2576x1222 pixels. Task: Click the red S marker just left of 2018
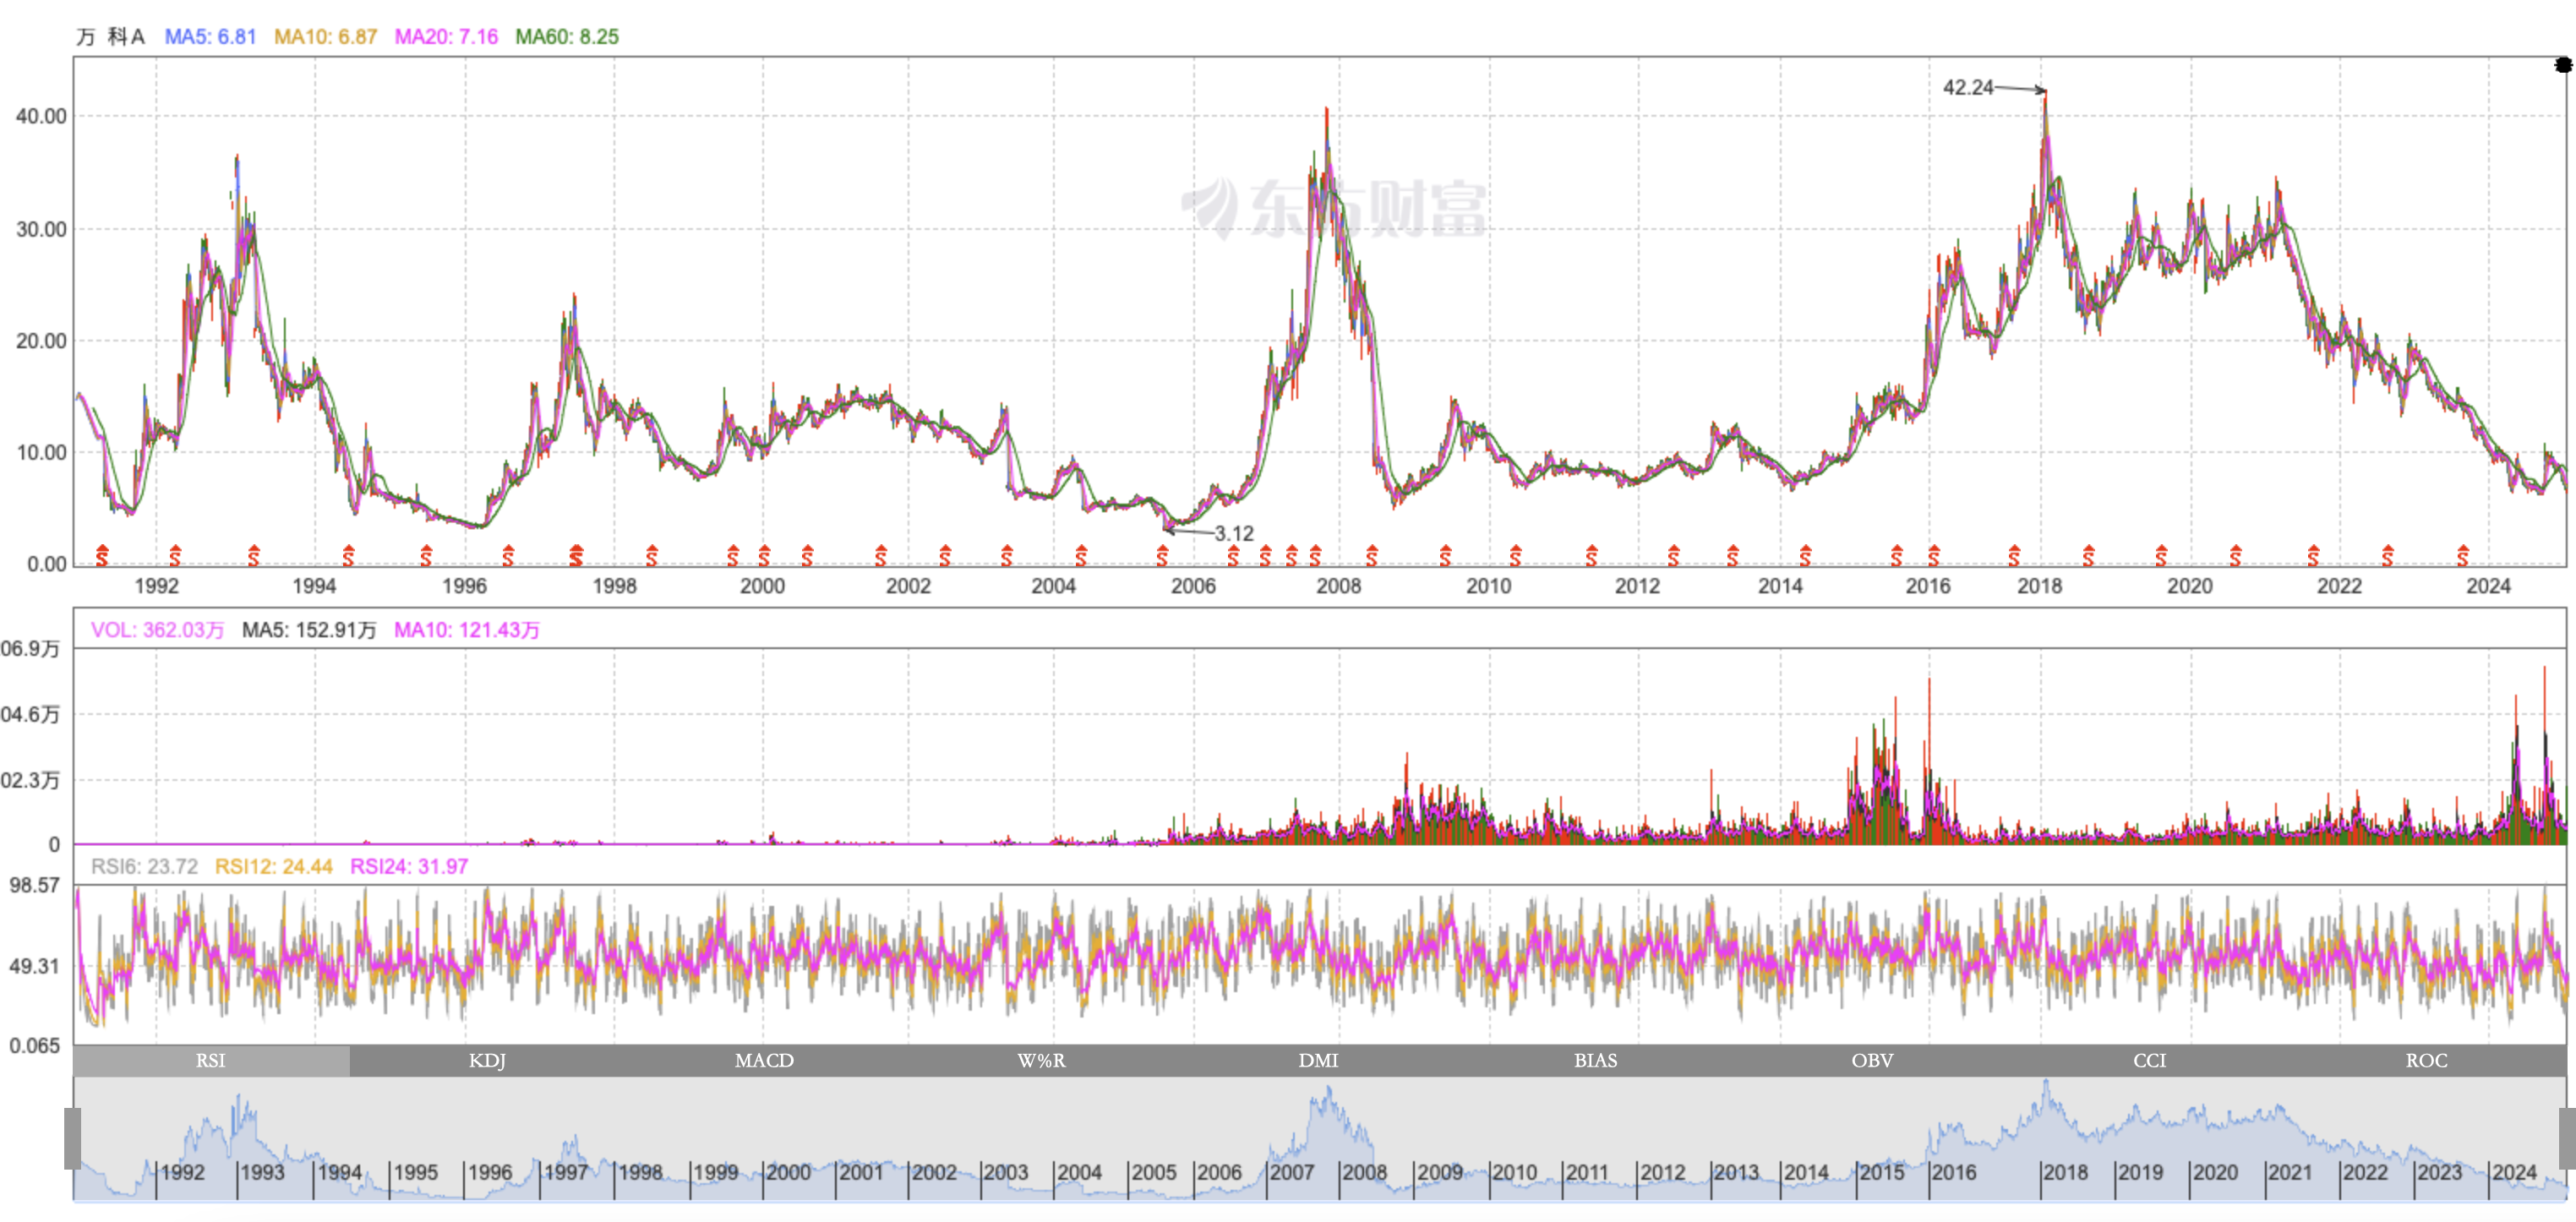[x=2014, y=555]
